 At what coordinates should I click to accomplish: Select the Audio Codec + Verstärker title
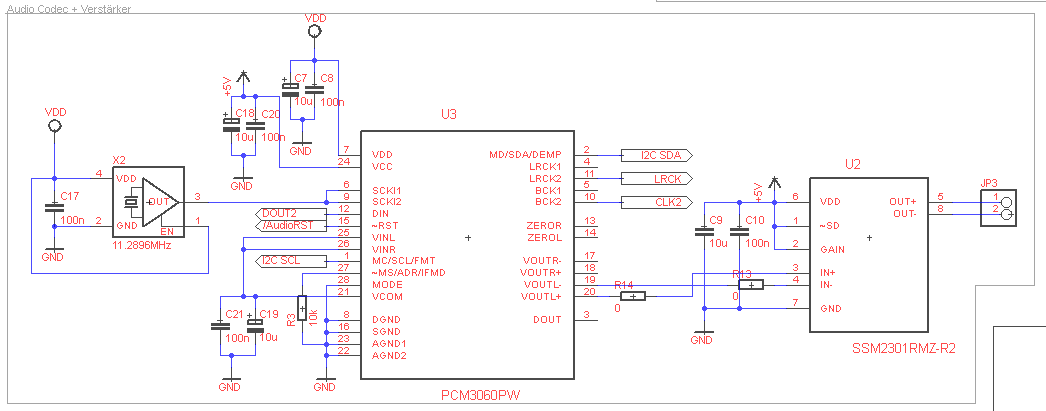click(x=69, y=9)
